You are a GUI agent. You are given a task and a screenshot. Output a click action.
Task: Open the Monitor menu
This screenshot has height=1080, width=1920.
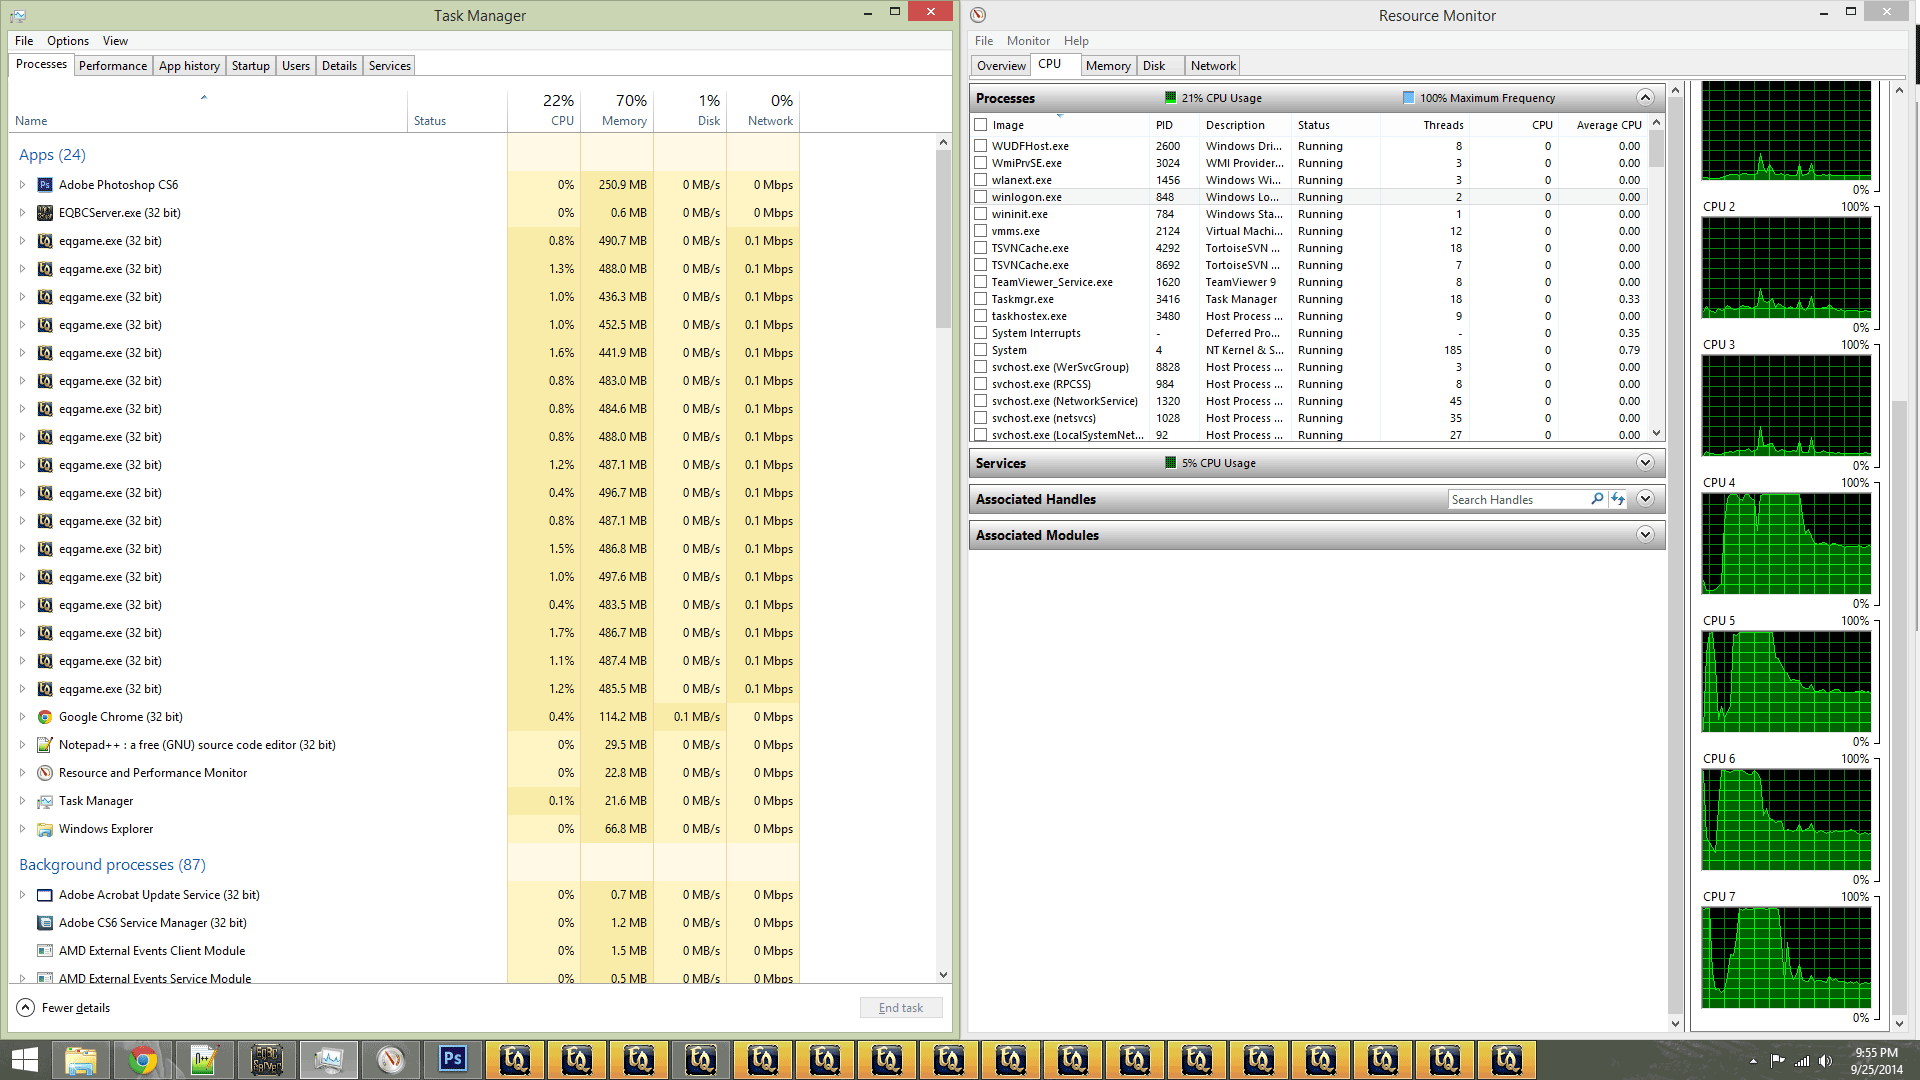click(x=1028, y=41)
